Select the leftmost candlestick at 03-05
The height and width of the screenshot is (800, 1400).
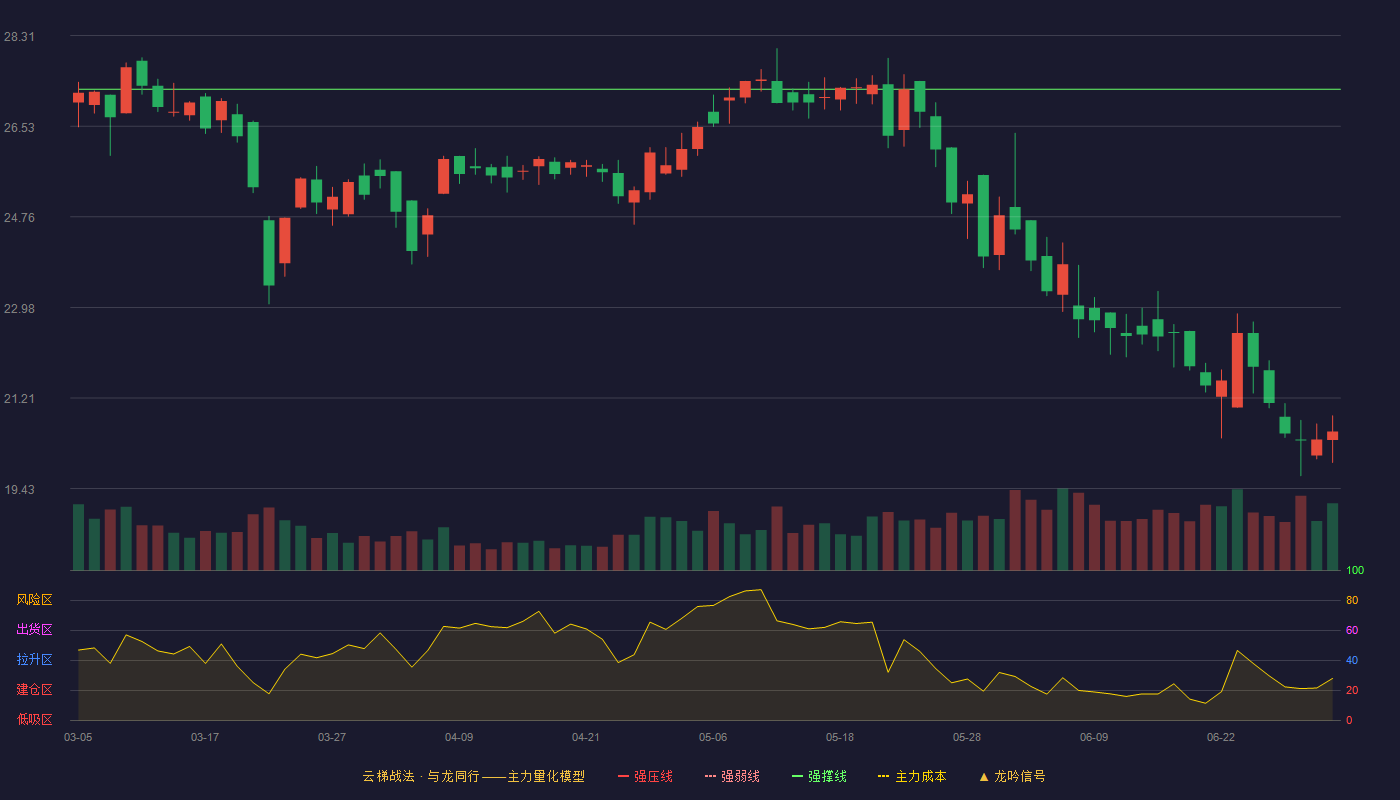(x=78, y=98)
